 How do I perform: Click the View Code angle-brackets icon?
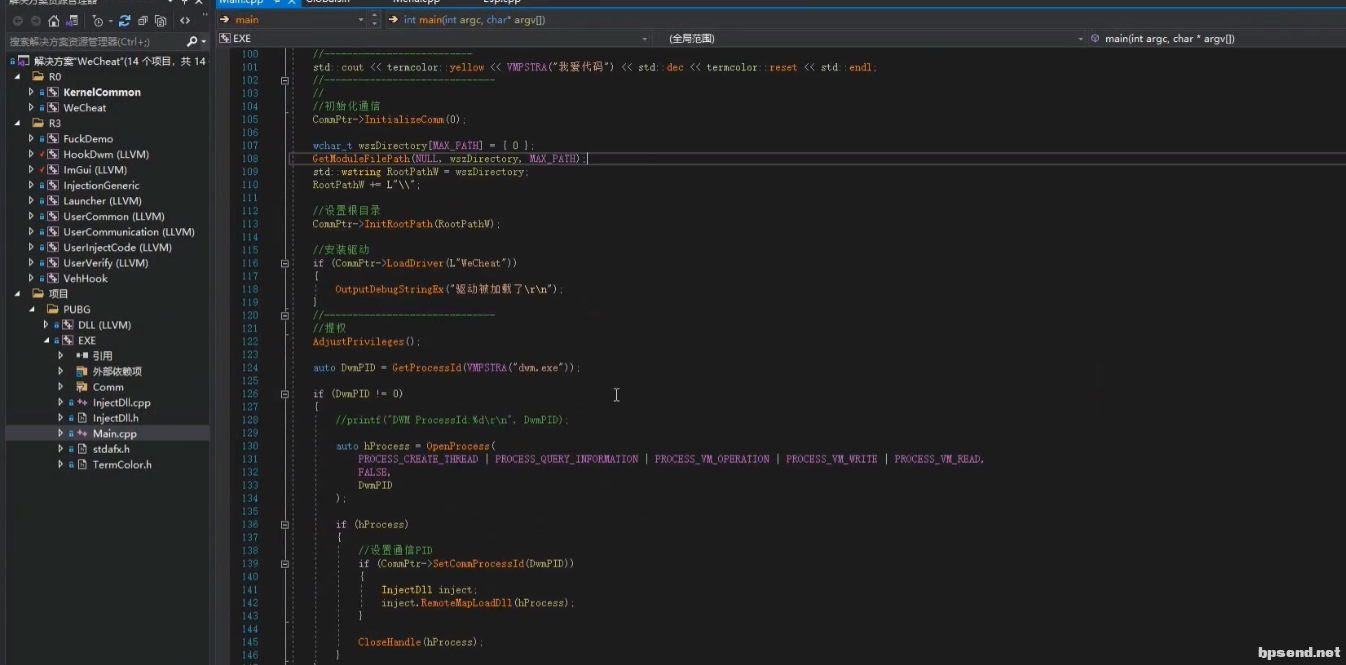(x=185, y=21)
